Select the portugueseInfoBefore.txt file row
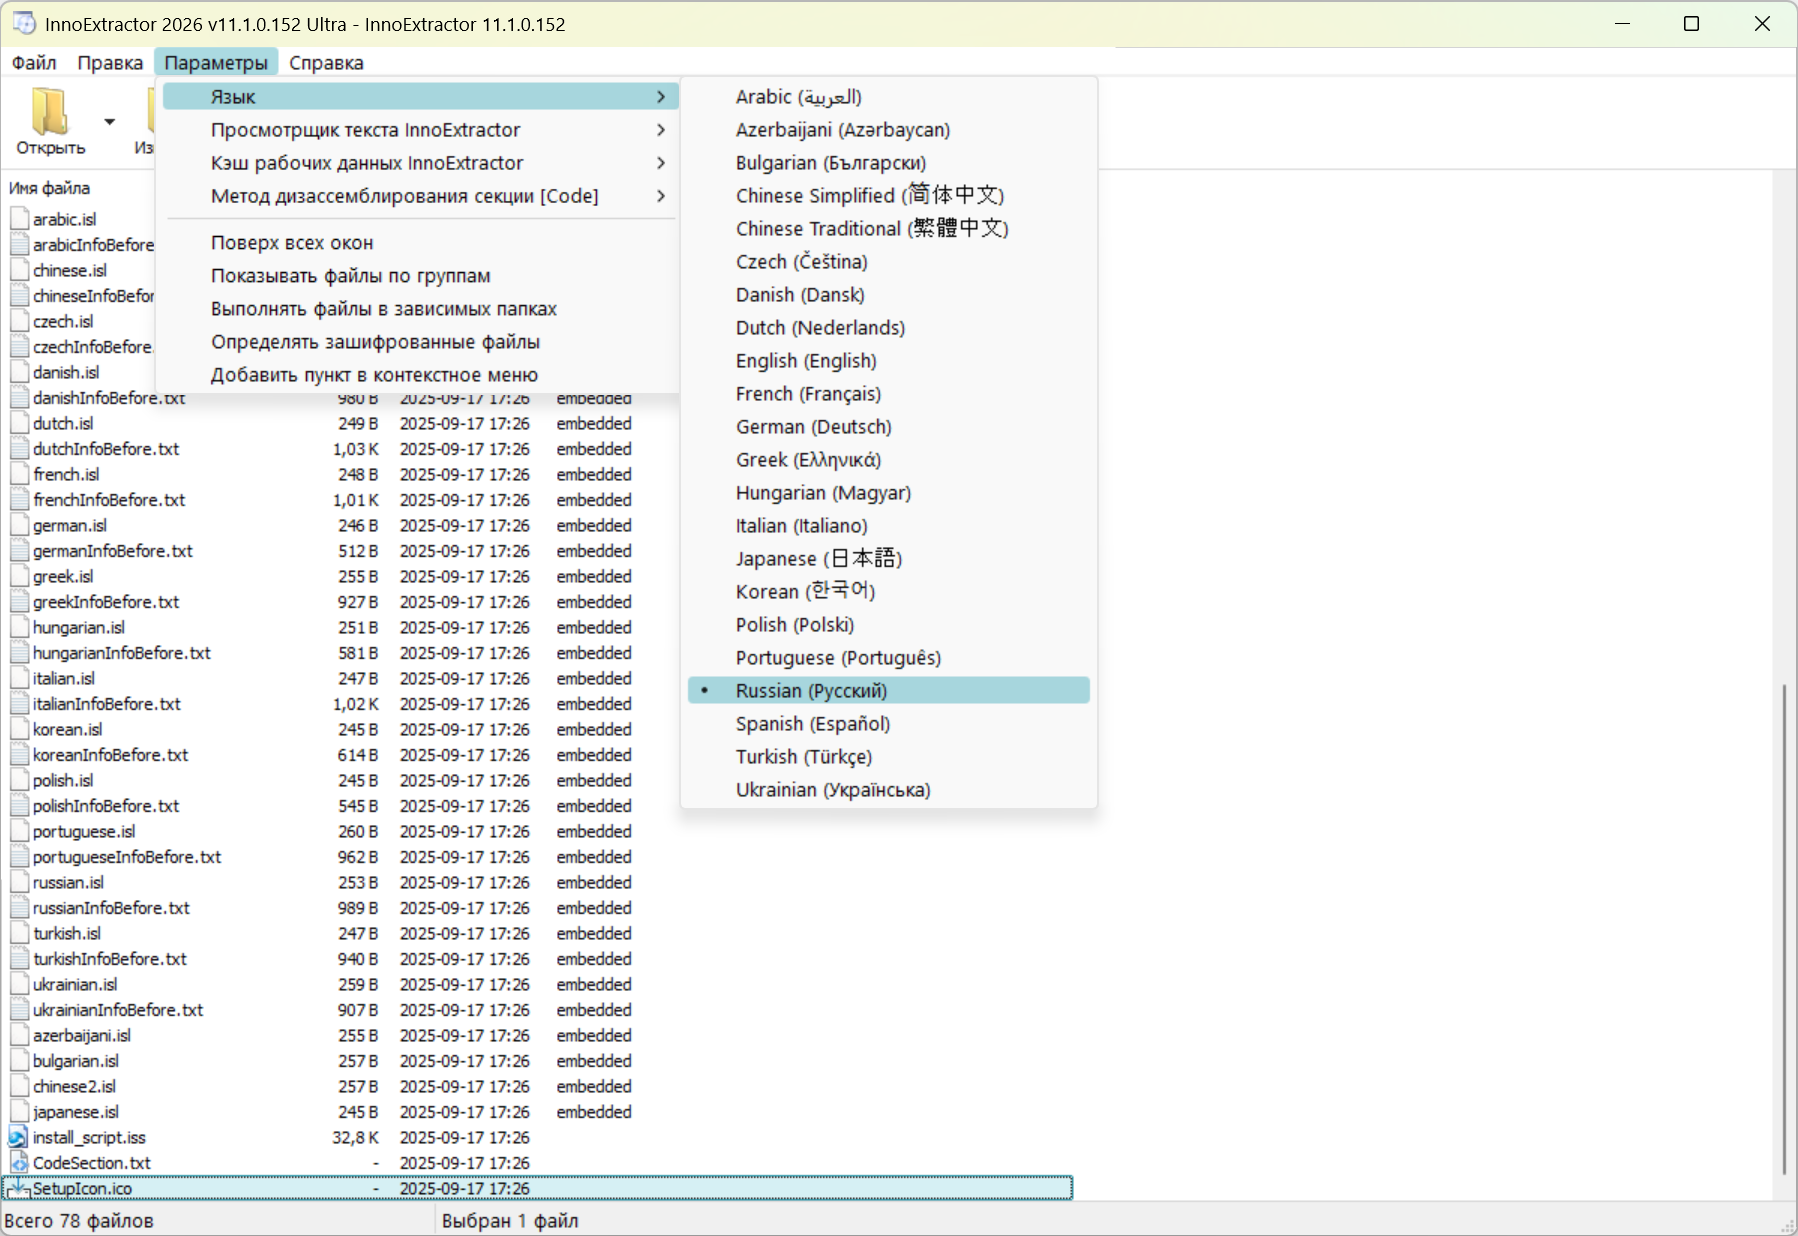1798x1236 pixels. [x=537, y=857]
